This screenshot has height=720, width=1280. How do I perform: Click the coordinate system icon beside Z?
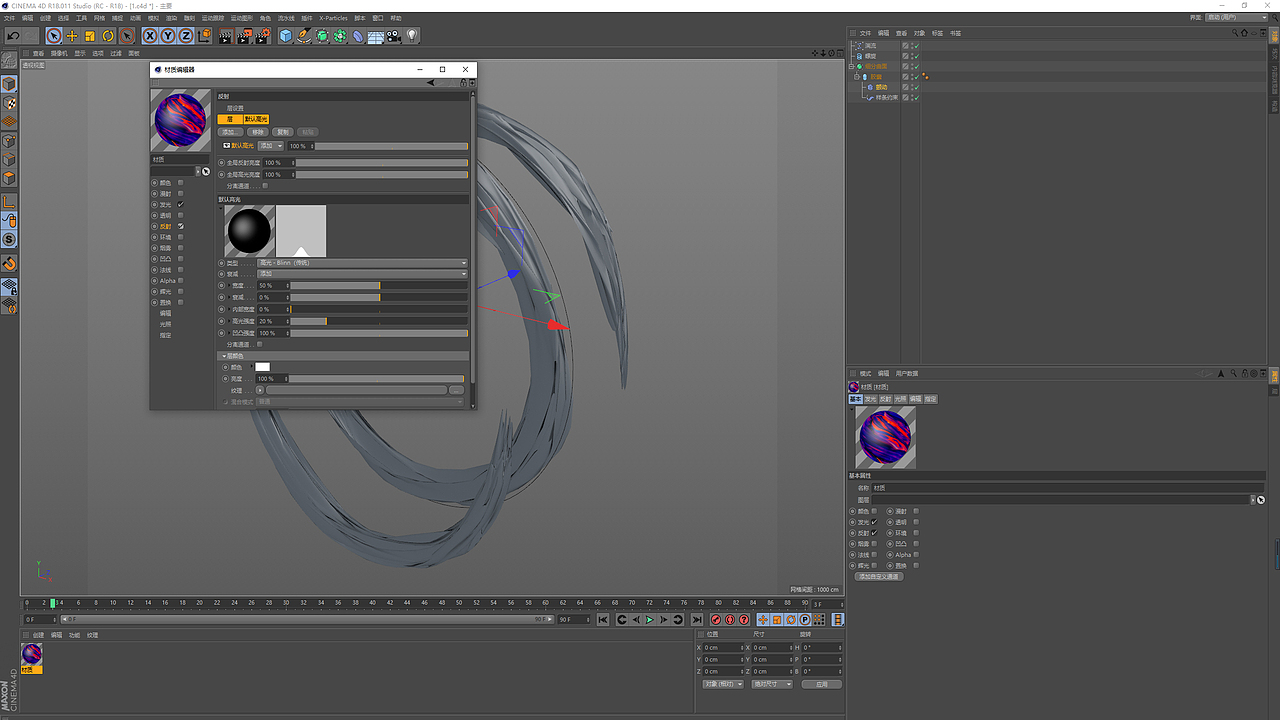(x=205, y=36)
